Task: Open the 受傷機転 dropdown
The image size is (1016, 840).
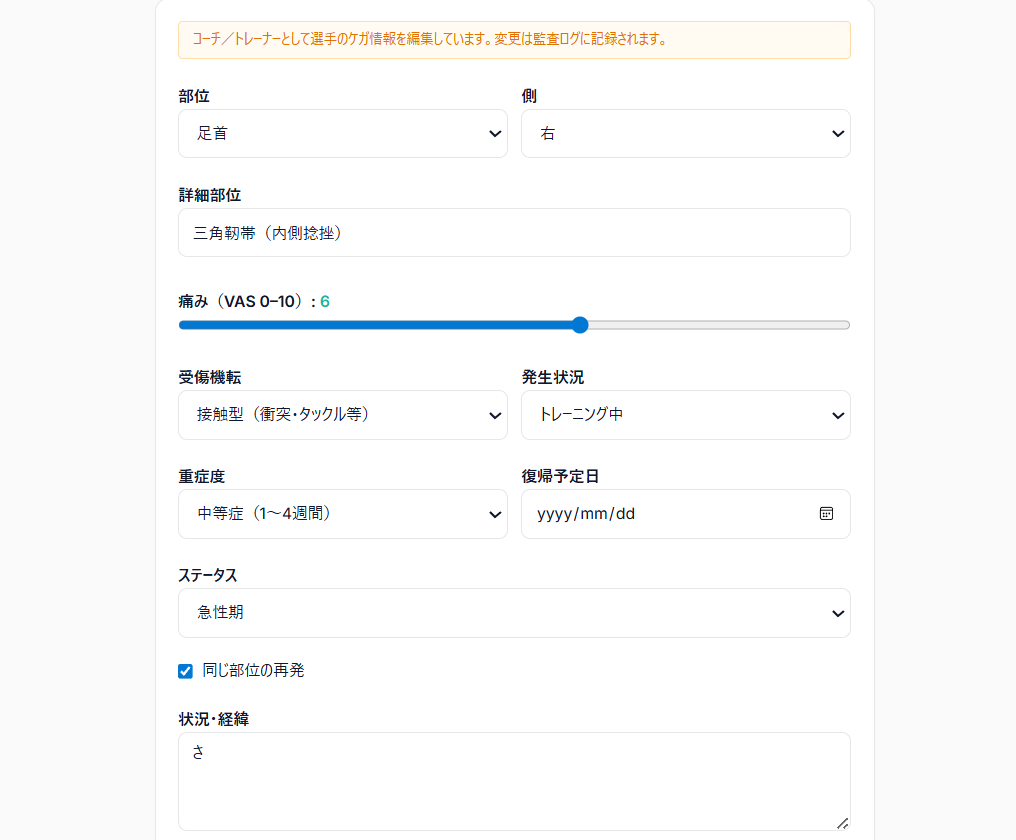Action: (343, 415)
